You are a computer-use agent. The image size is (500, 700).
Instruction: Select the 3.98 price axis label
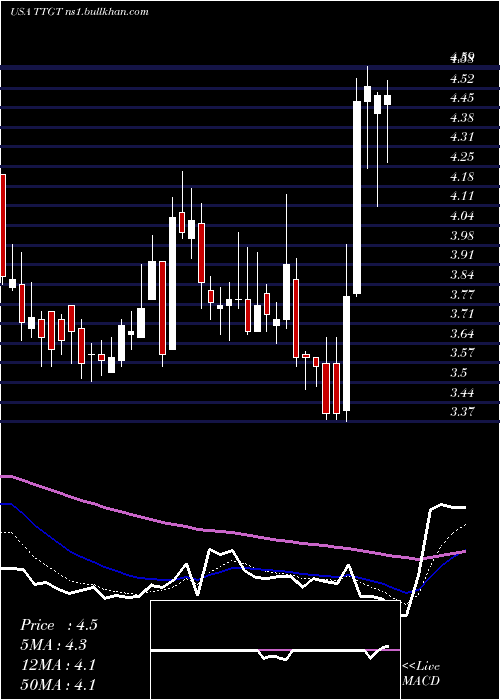(x=462, y=236)
